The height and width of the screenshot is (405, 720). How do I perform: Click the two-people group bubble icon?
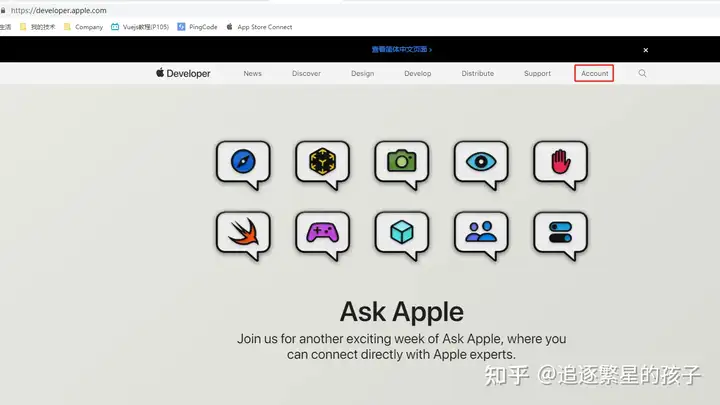point(481,235)
